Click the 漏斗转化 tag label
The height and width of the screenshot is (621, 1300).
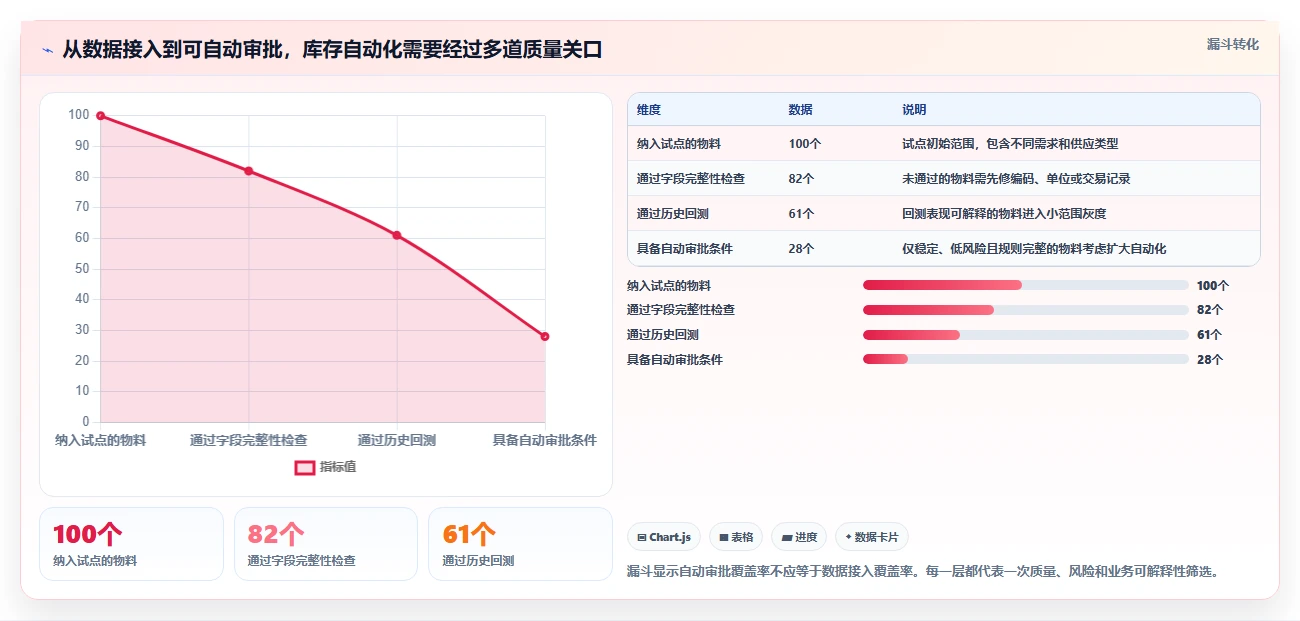(x=1232, y=45)
